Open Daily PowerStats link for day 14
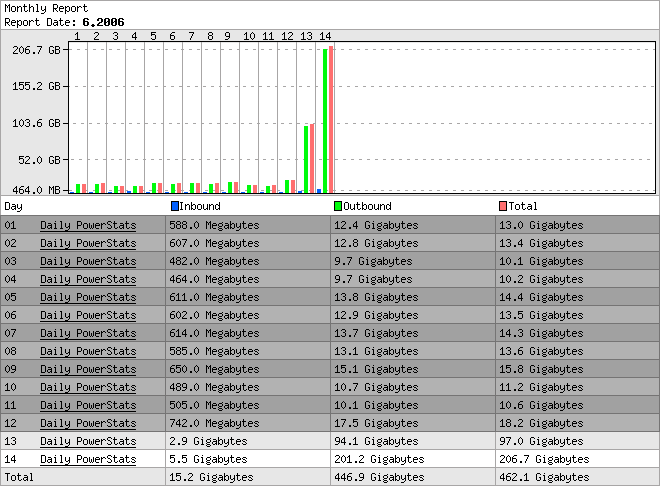This screenshot has width=660, height=486. (x=88, y=459)
